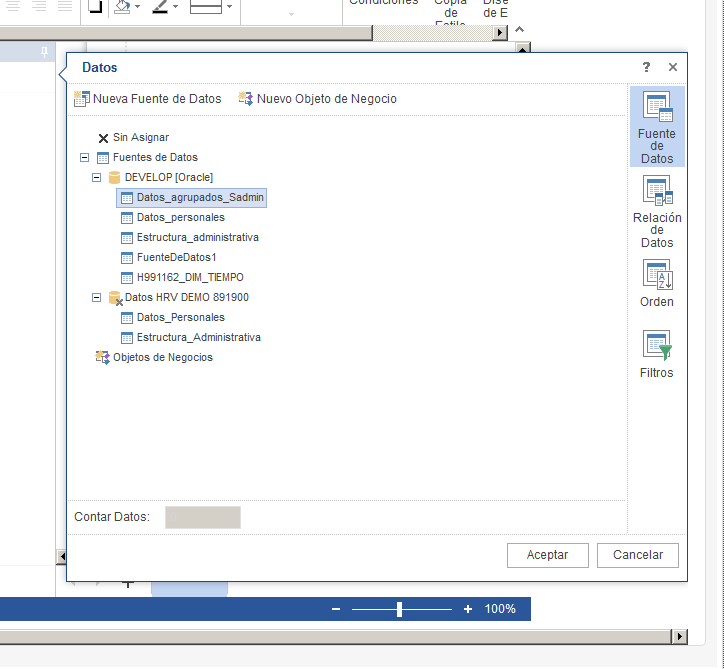Select FuenteDeDatos1 data source
The height and width of the screenshot is (669, 724).
coord(169,257)
